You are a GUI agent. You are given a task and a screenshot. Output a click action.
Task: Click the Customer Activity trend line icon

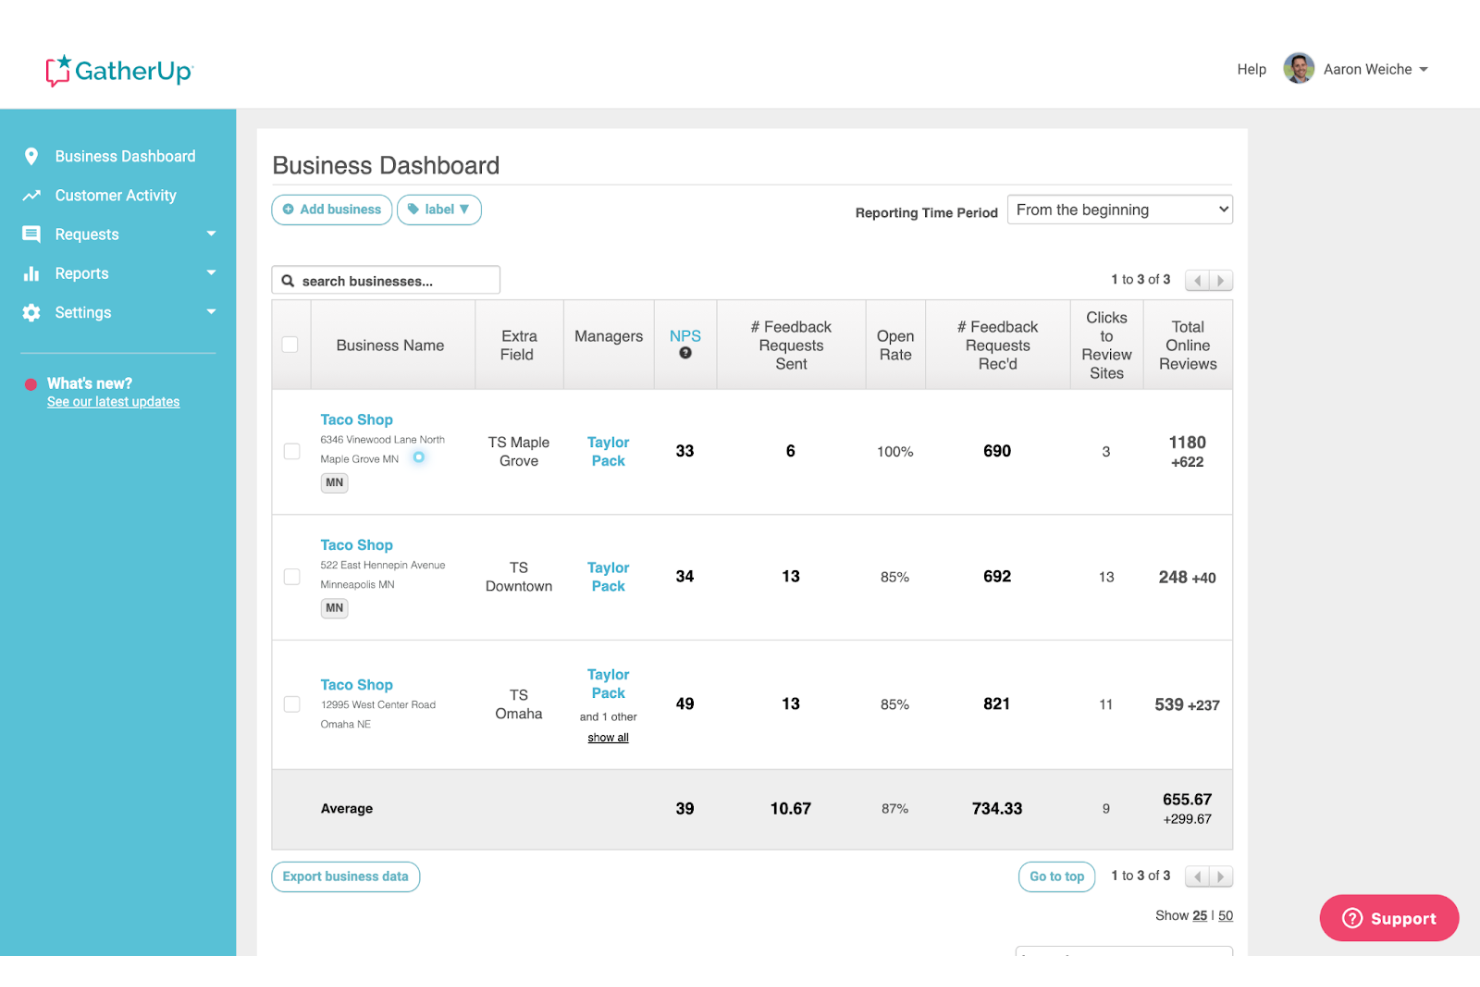point(31,195)
